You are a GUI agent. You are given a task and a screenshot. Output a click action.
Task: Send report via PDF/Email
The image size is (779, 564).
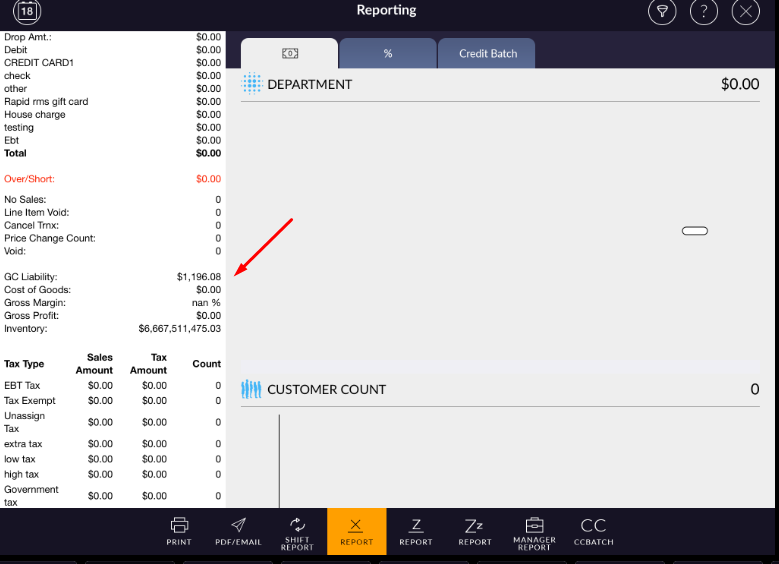coord(238,531)
